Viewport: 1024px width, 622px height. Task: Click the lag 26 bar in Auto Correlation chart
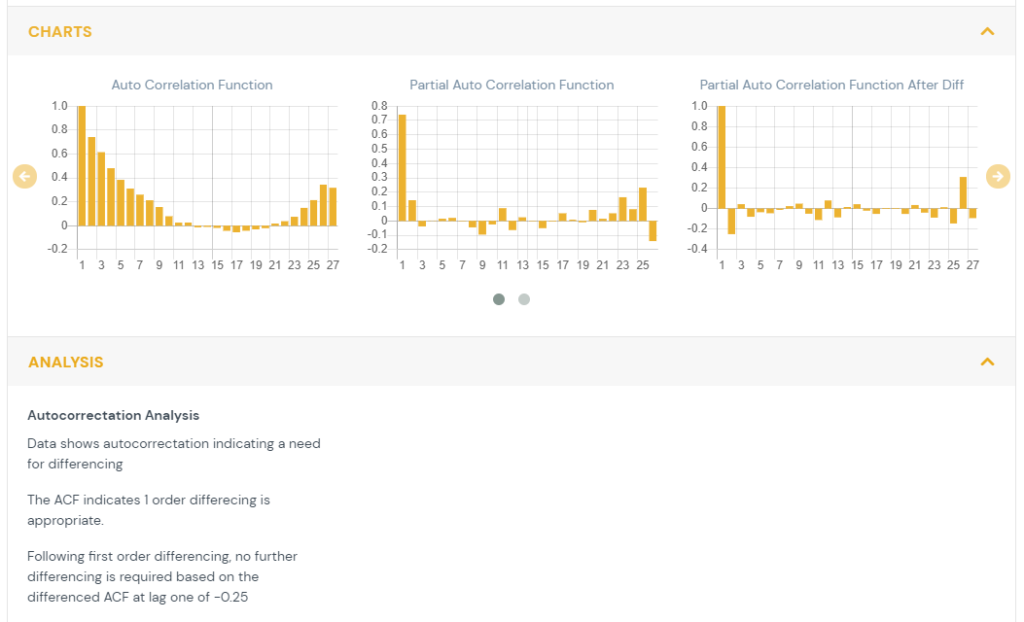(323, 205)
